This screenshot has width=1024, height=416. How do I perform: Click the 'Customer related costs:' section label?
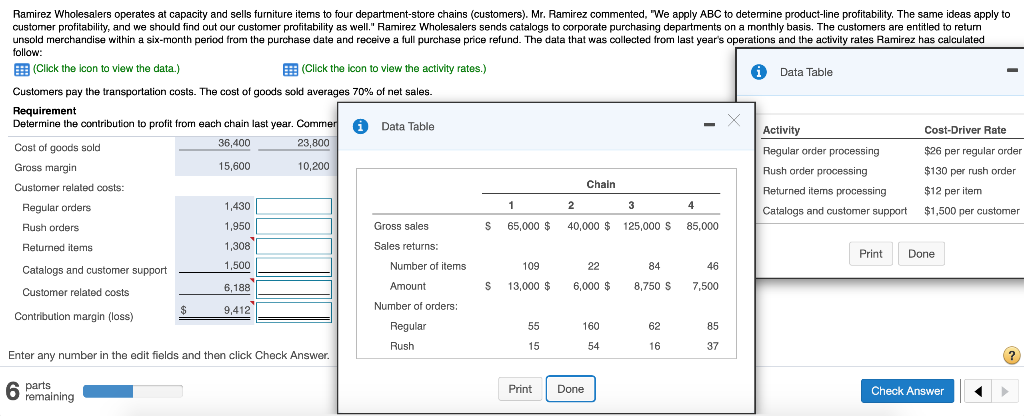coord(69,187)
